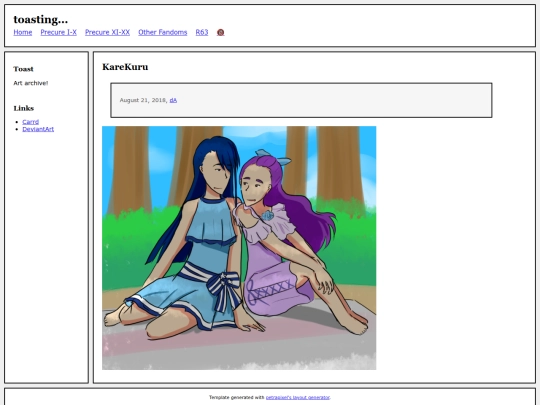Click the KareKuru artwork image
Image resolution: width=540 pixels, height=405 pixels.
pyautogui.click(x=239, y=248)
